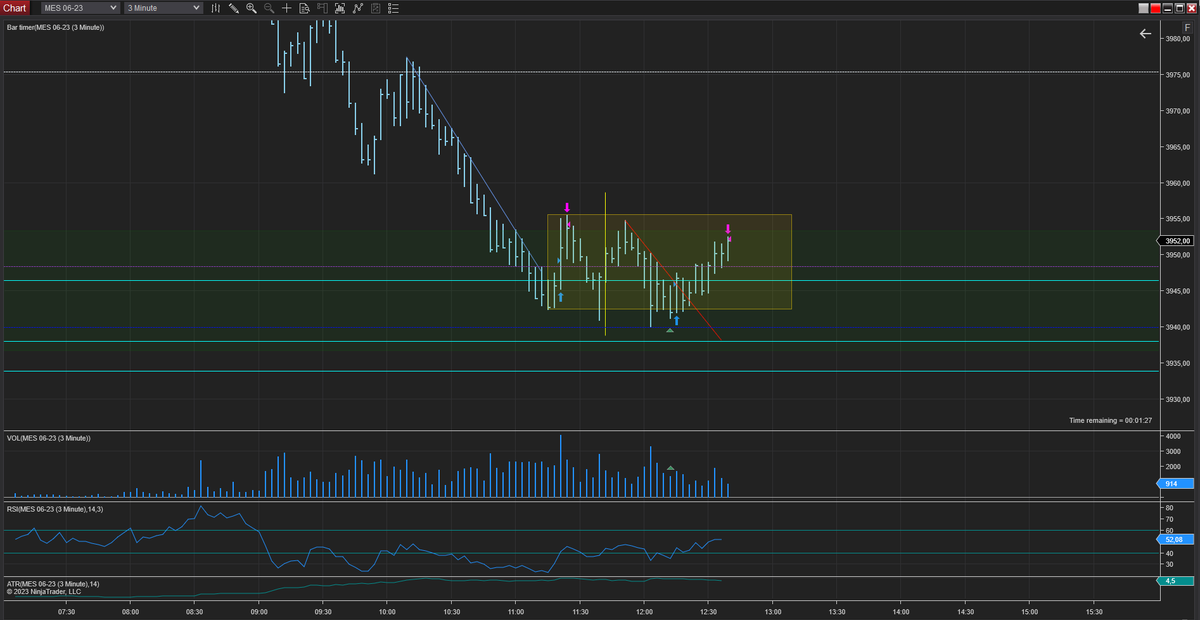Click the zoom in magnifier icon

[251, 8]
